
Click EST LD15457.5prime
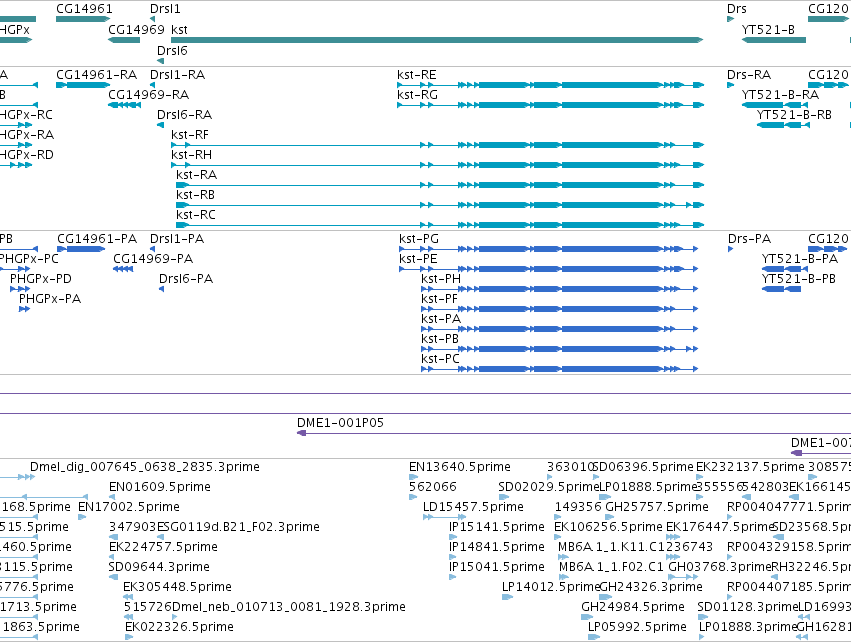click(x=473, y=507)
